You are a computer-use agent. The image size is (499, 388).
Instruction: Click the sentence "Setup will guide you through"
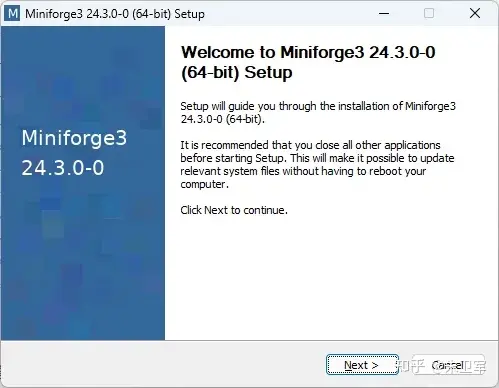[318, 112]
